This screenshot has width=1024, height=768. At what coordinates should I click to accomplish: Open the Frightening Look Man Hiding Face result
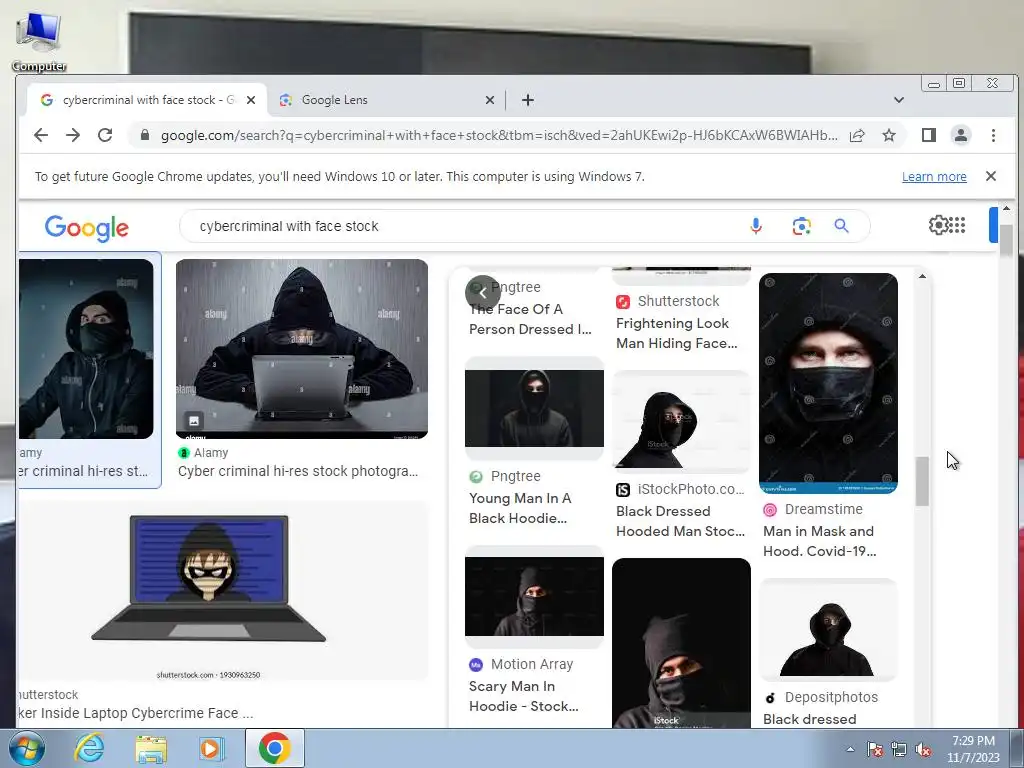coord(677,333)
